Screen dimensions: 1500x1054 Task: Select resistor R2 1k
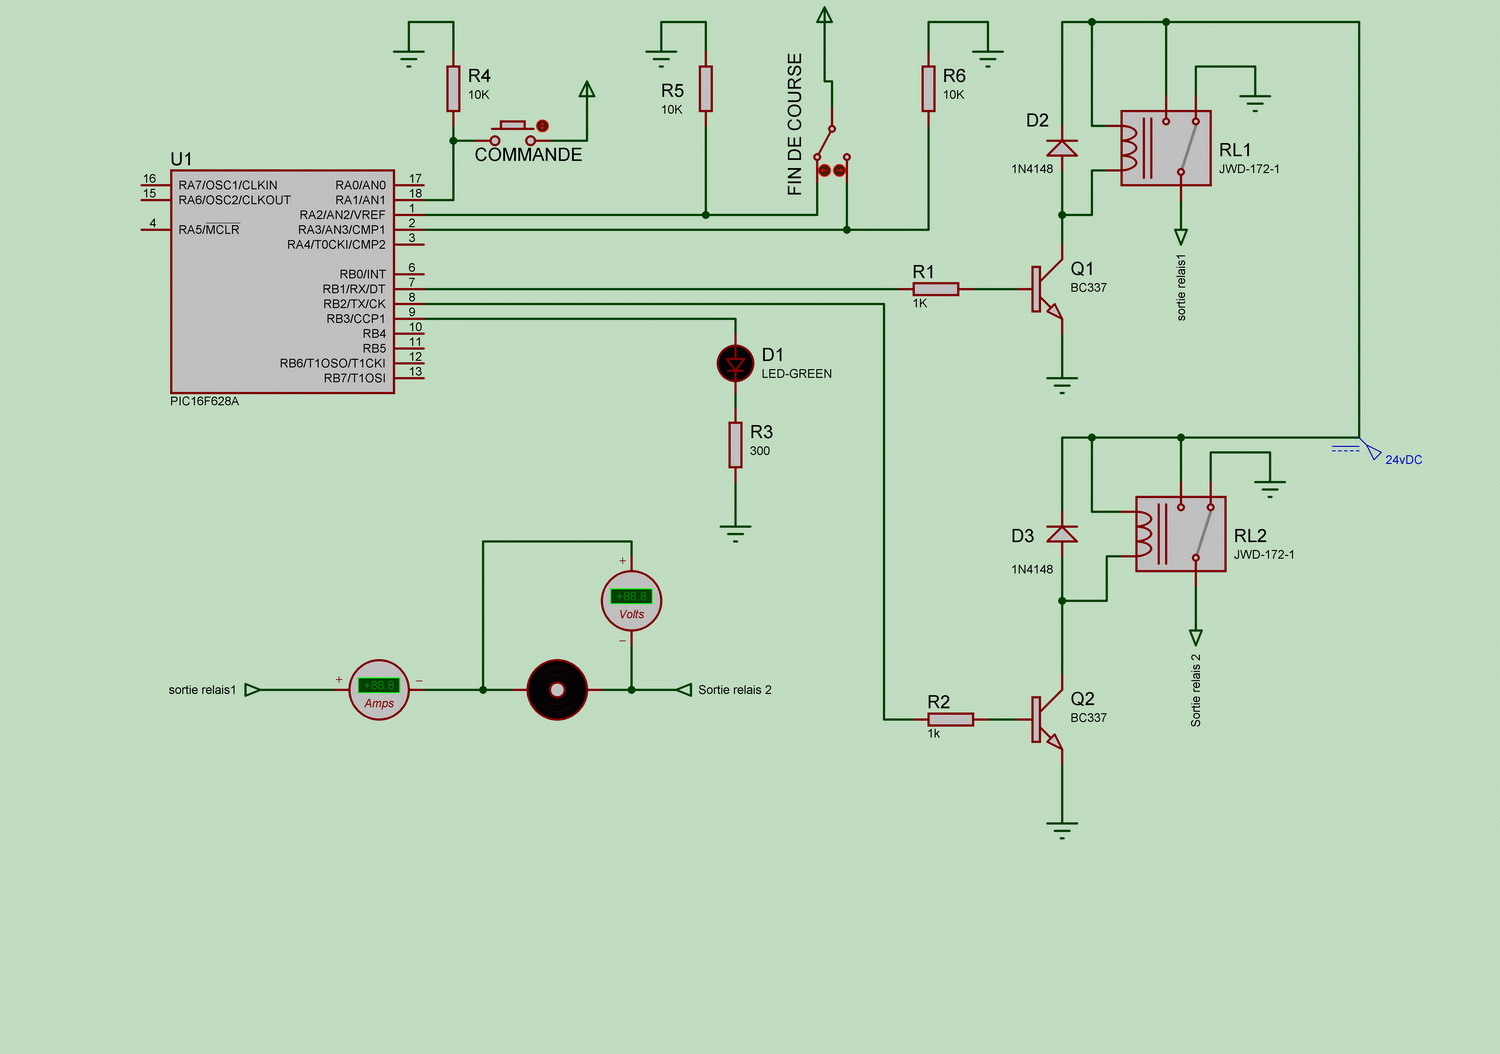[951, 719]
